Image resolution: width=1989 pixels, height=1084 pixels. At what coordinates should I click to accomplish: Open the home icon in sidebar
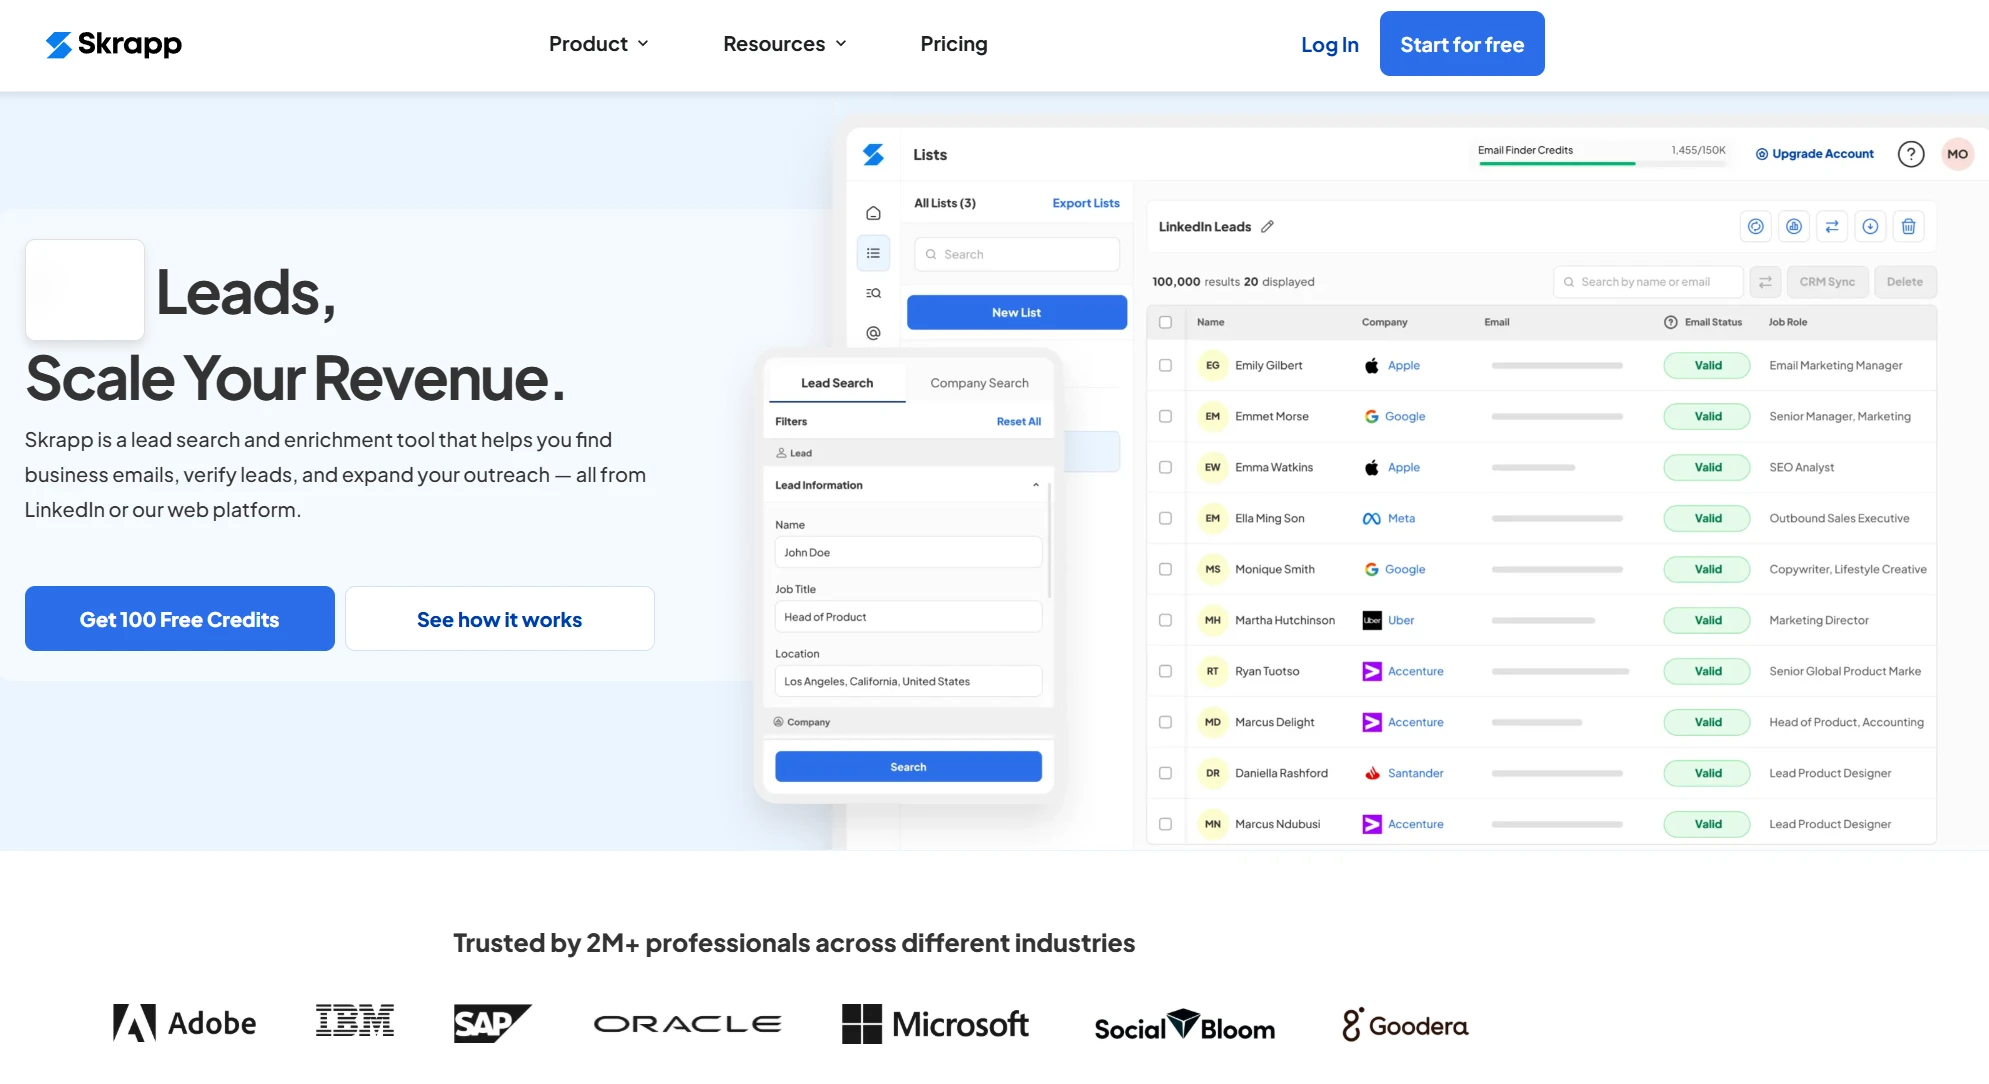click(873, 213)
